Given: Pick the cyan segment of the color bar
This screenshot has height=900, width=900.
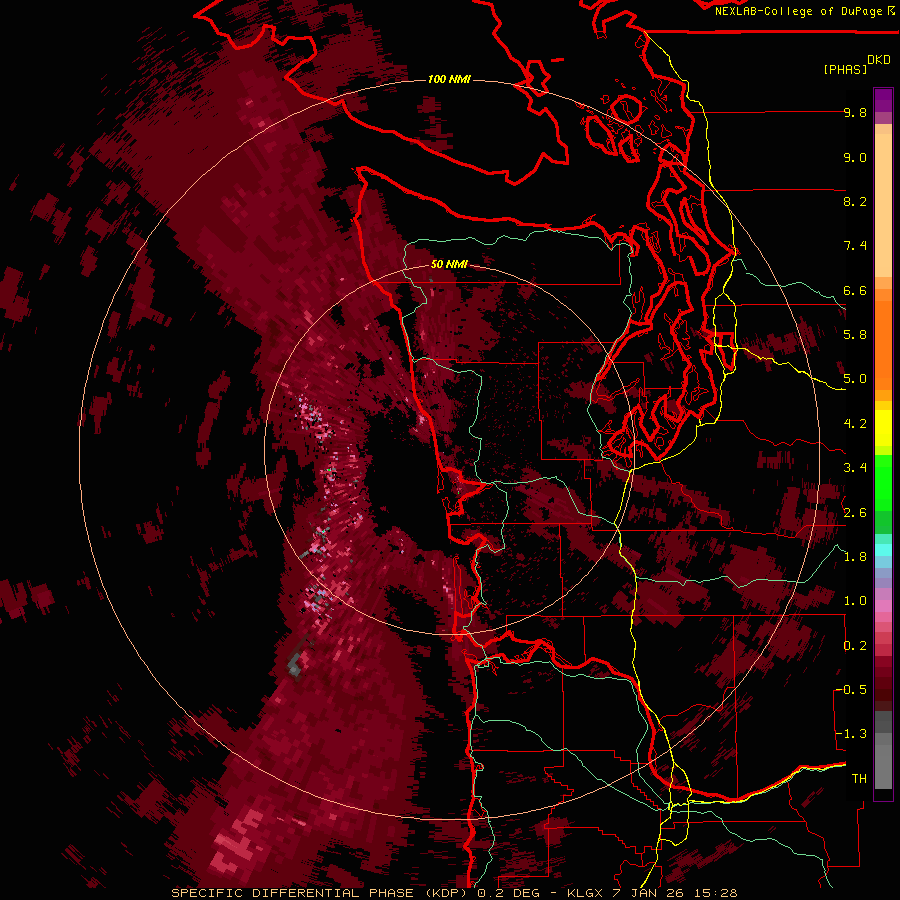Looking at the screenshot, I should (x=883, y=550).
